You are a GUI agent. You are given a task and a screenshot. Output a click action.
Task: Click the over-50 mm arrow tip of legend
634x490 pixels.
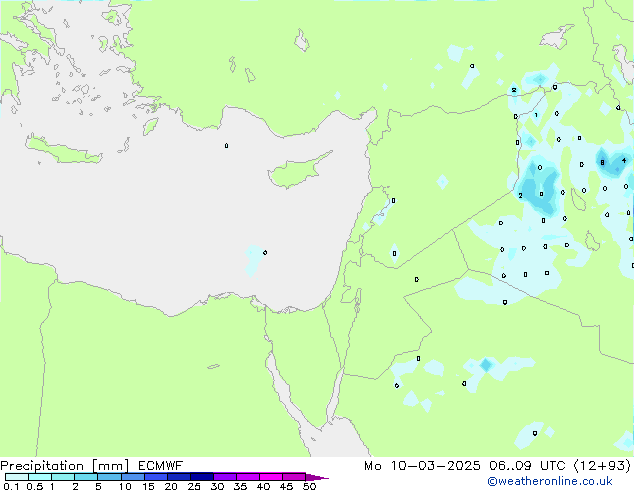[x=317, y=477]
